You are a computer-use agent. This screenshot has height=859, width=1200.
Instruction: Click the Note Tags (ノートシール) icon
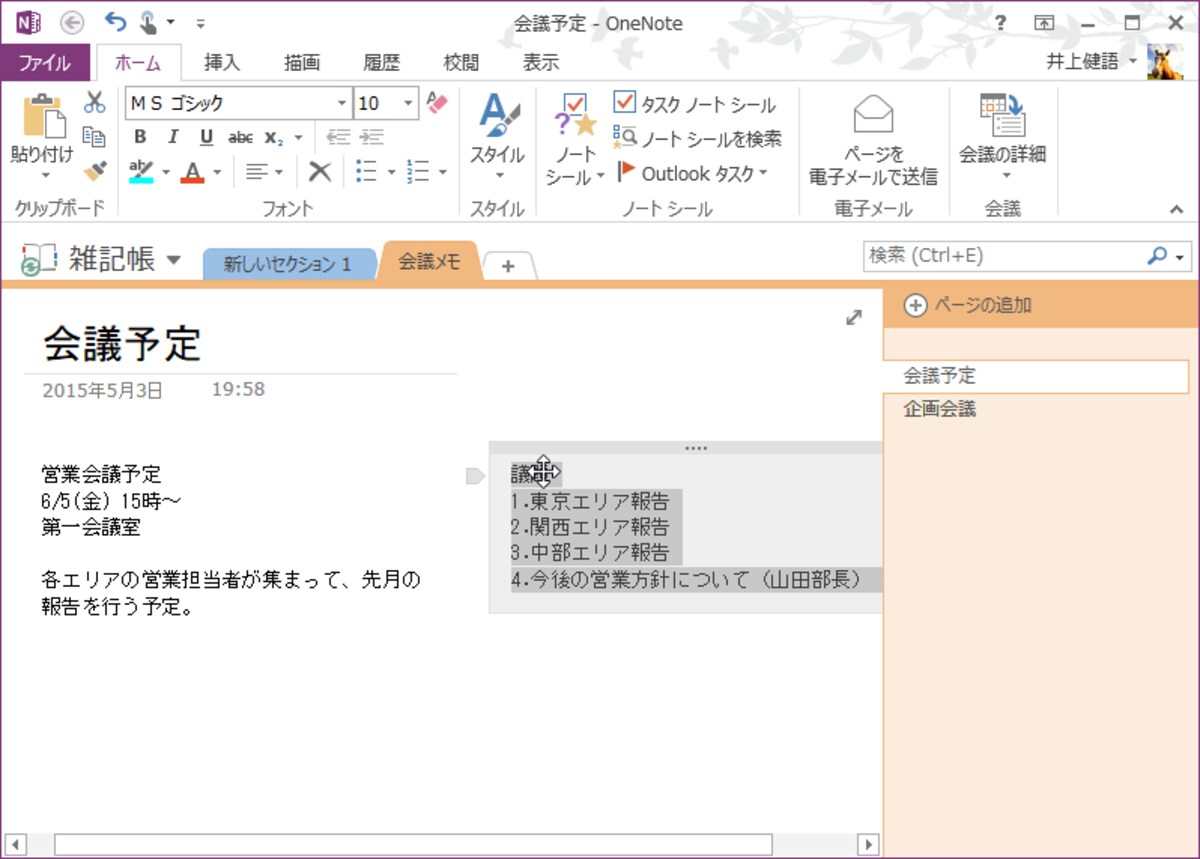tap(575, 115)
